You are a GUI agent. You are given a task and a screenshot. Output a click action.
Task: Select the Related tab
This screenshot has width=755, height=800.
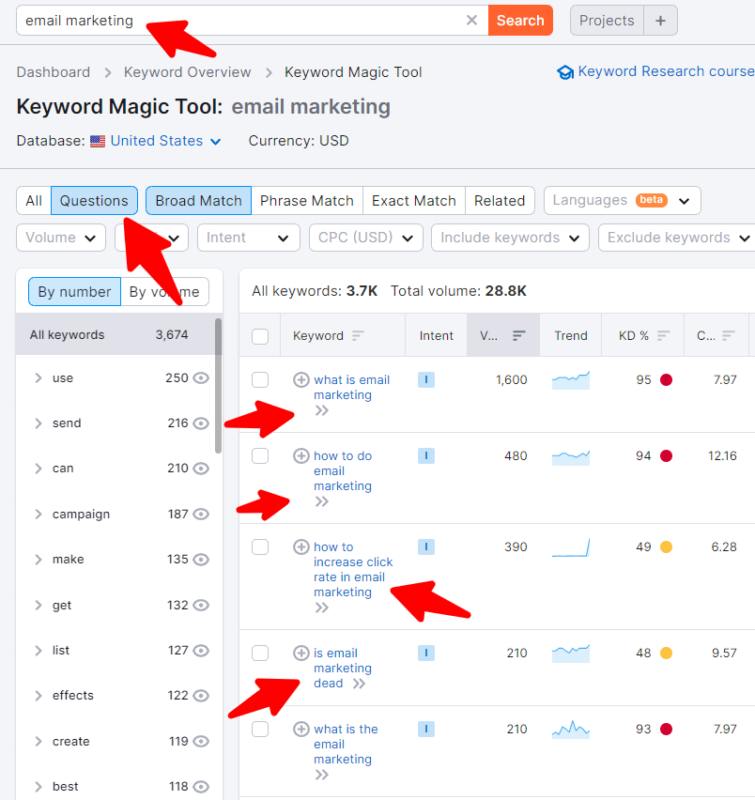click(x=499, y=201)
